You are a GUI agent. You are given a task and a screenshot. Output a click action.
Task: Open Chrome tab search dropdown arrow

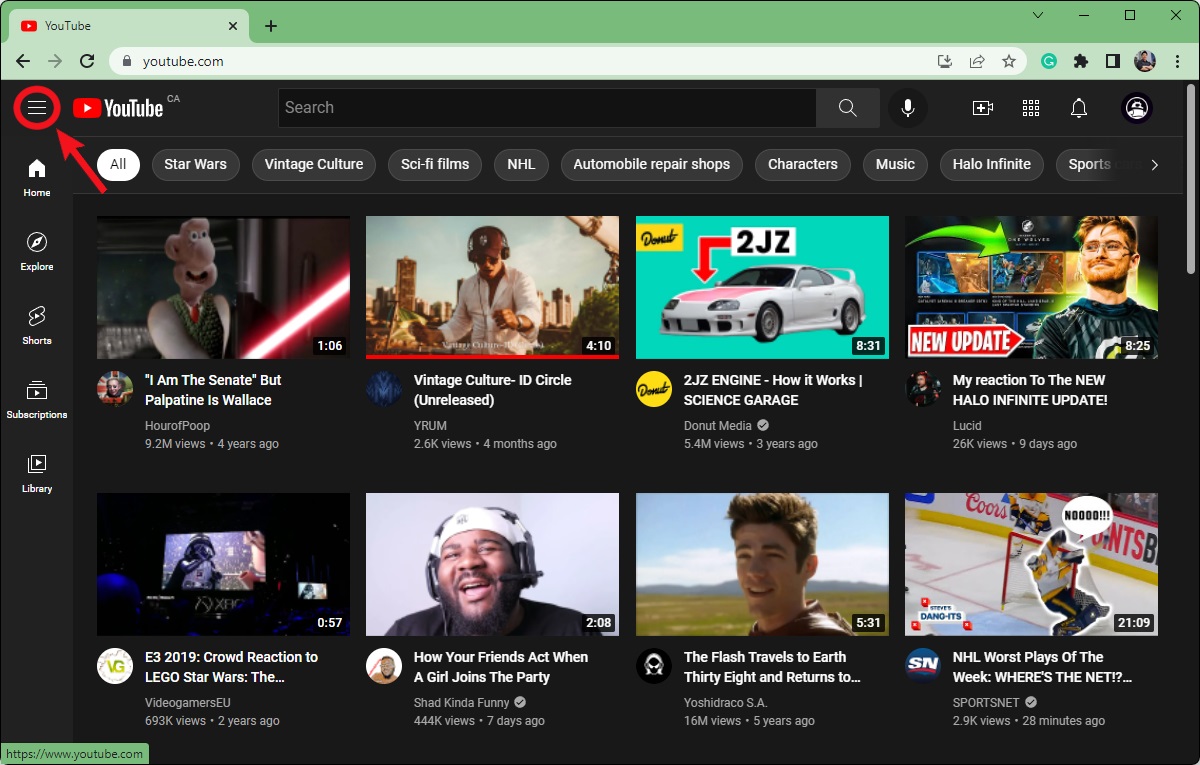[x=1038, y=15]
